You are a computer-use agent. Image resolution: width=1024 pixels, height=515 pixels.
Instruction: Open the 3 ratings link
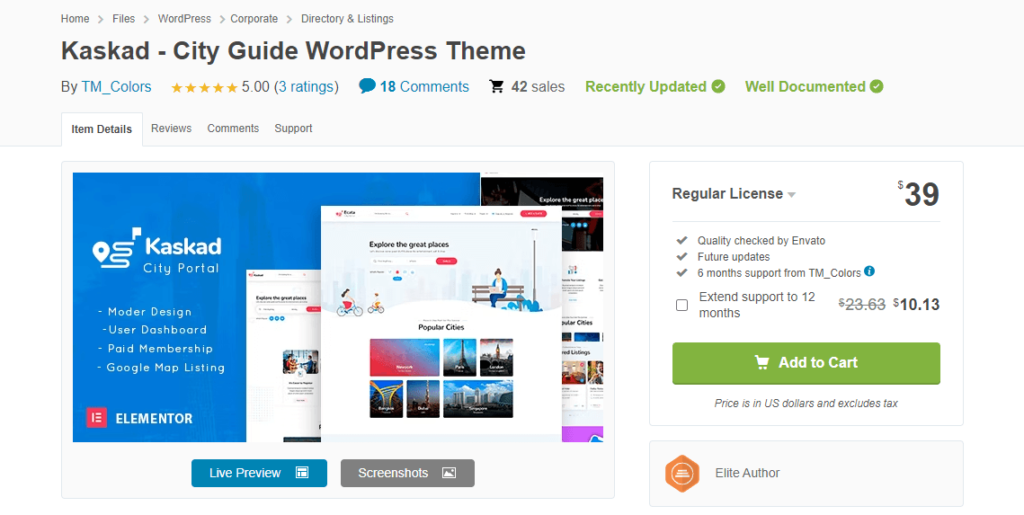tap(306, 87)
